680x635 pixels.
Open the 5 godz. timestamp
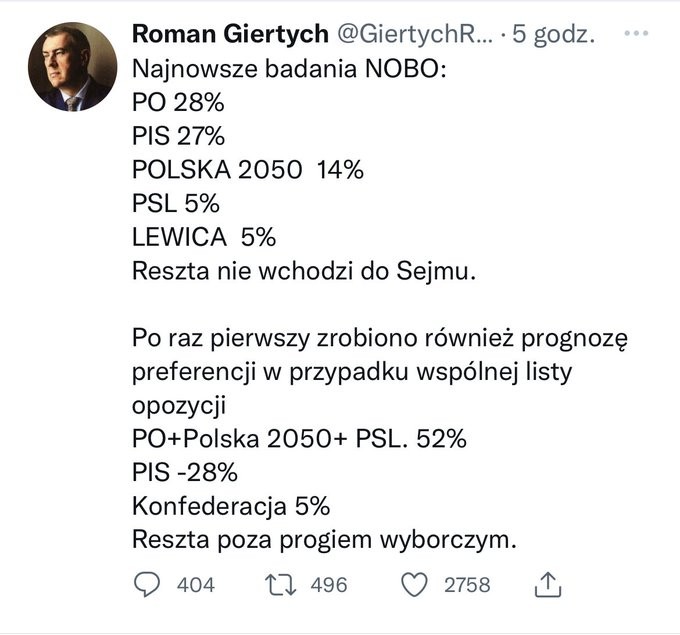[553, 34]
